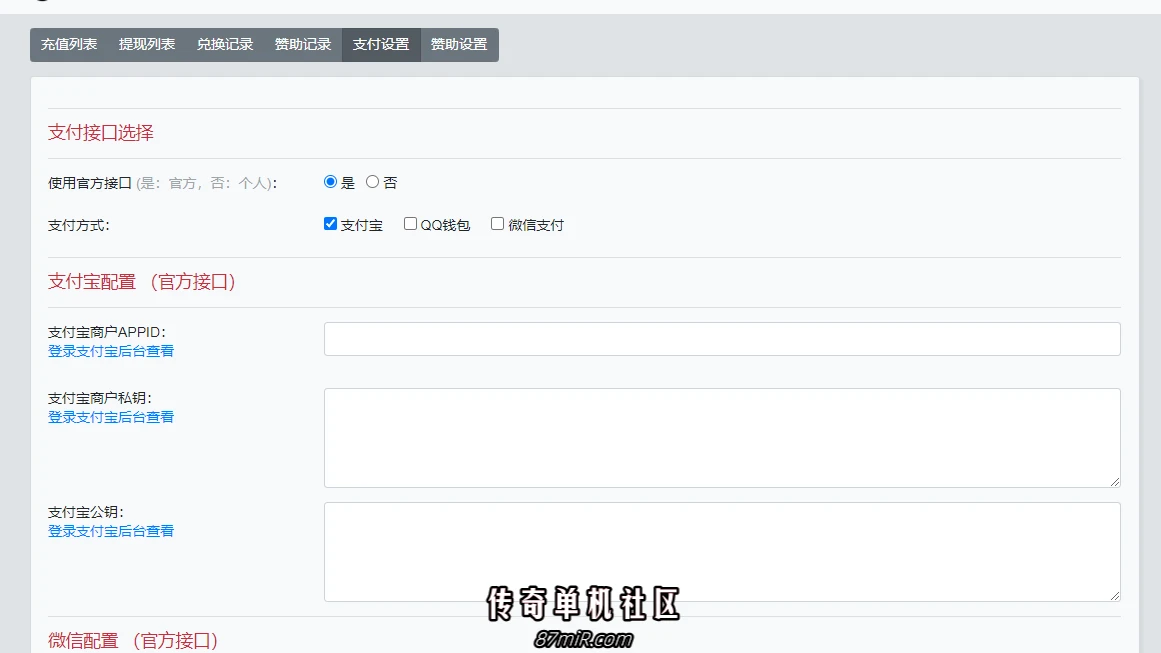Go to the 赞助记录 tab

point(303,44)
